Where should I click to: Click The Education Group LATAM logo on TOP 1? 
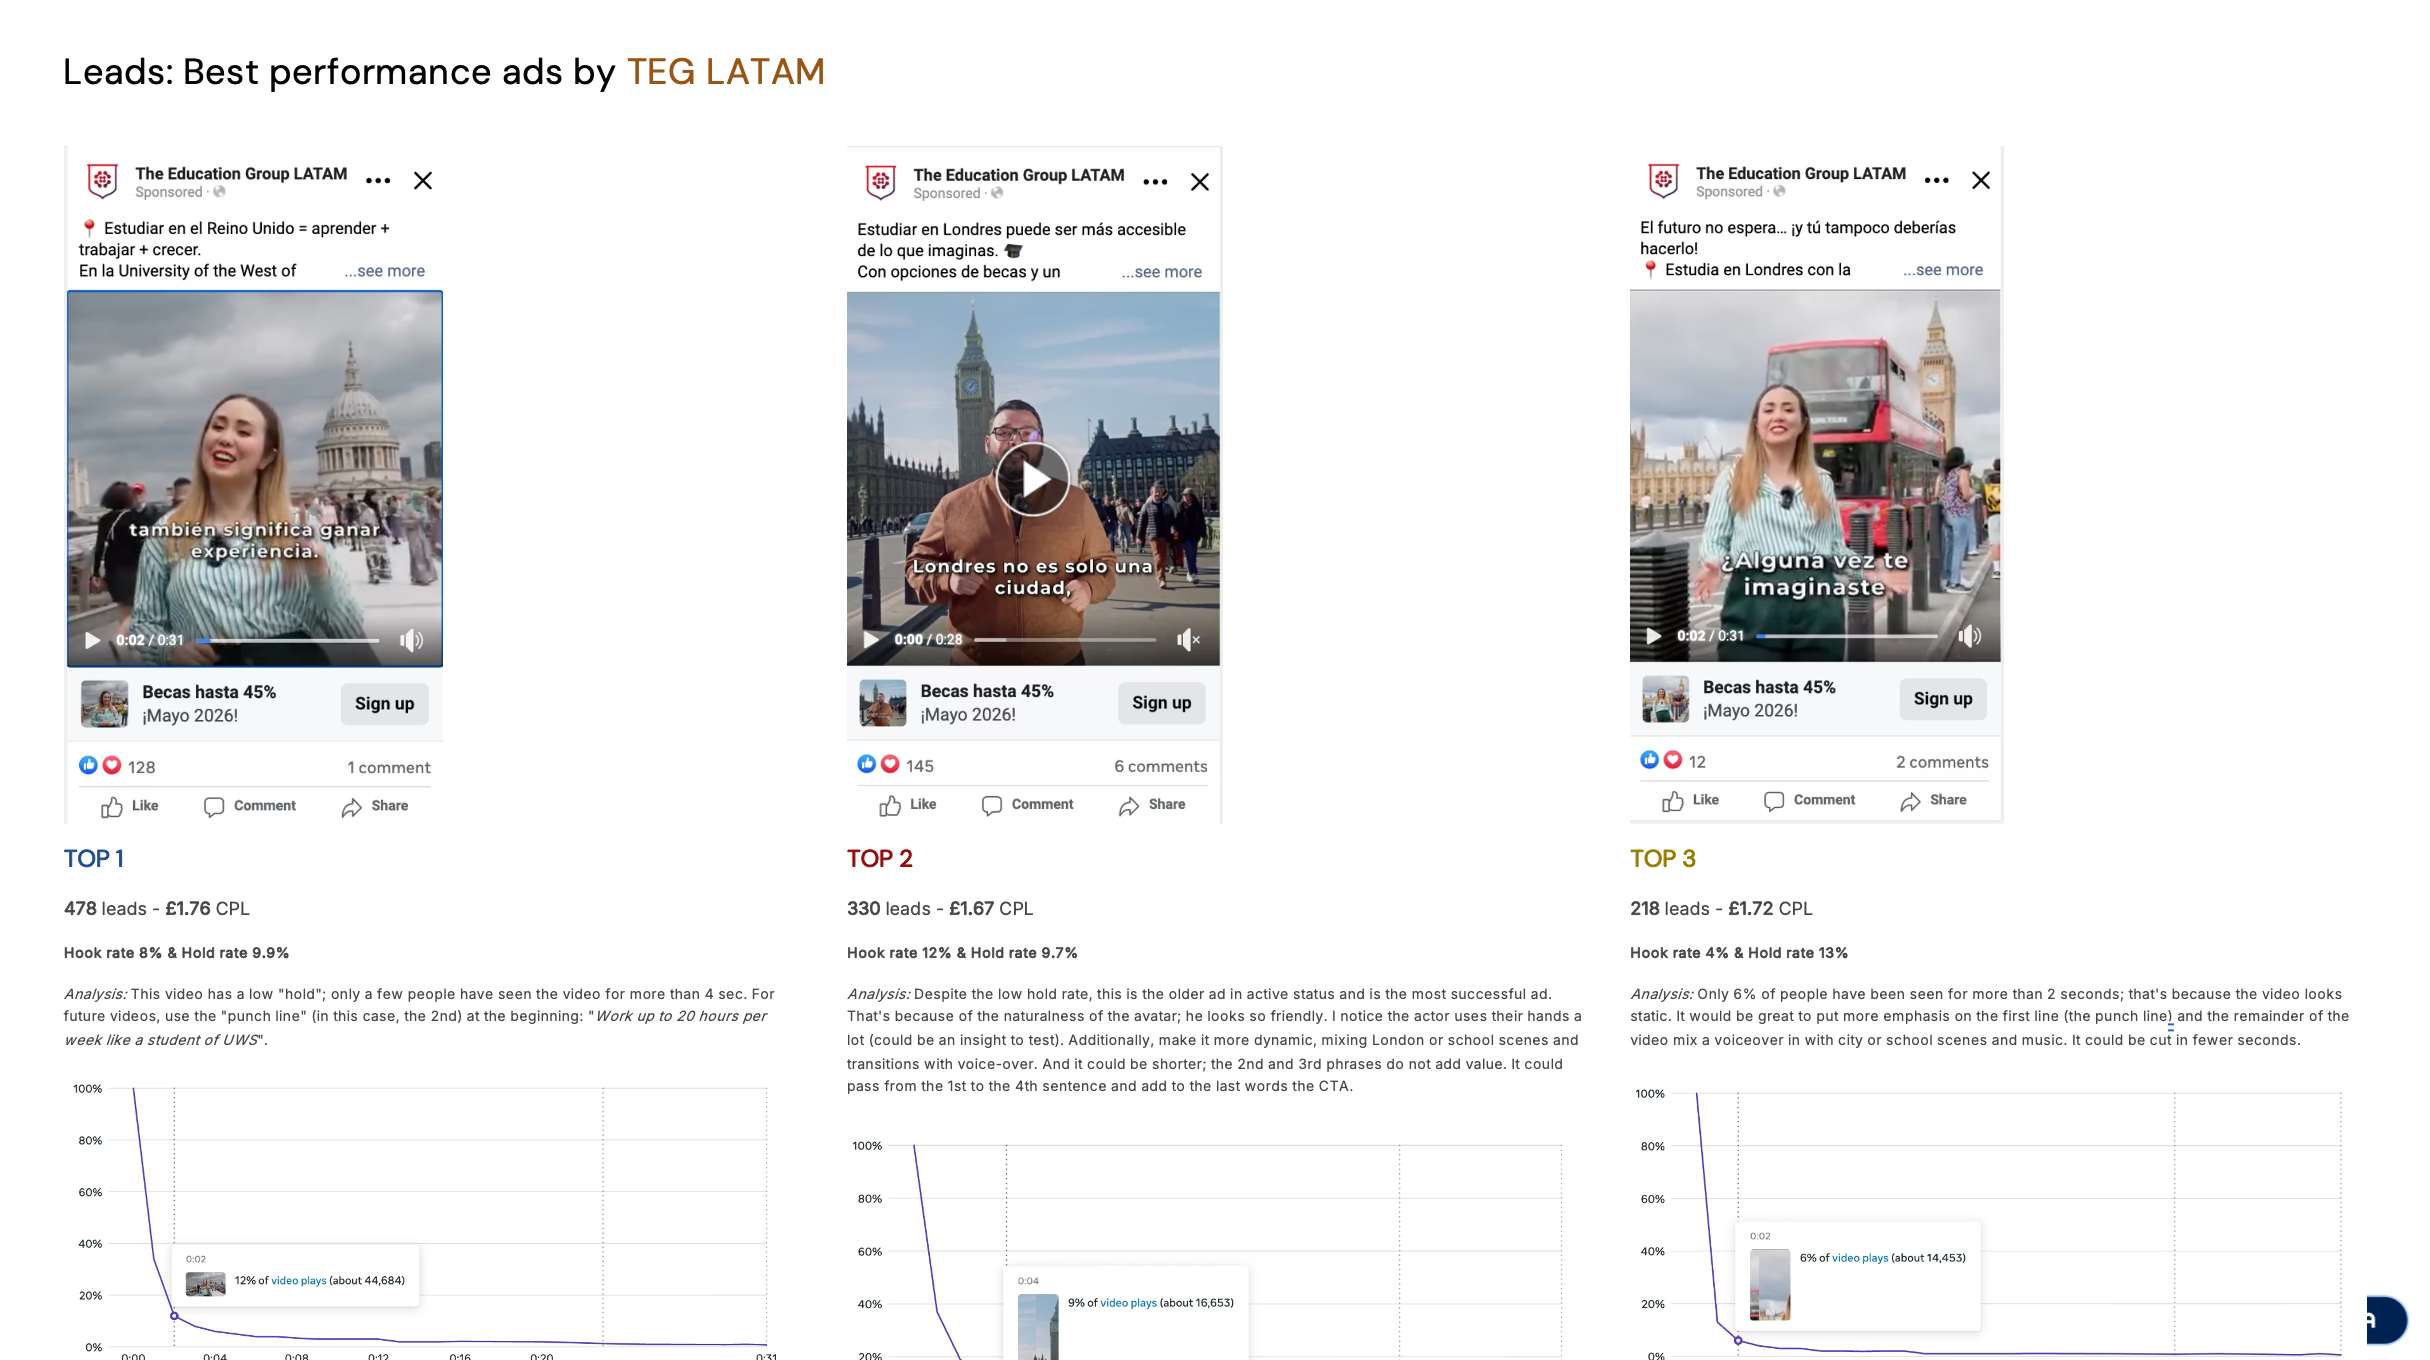click(x=102, y=181)
